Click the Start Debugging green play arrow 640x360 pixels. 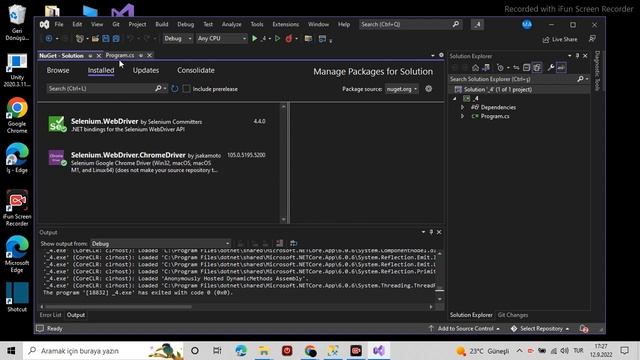coord(254,38)
